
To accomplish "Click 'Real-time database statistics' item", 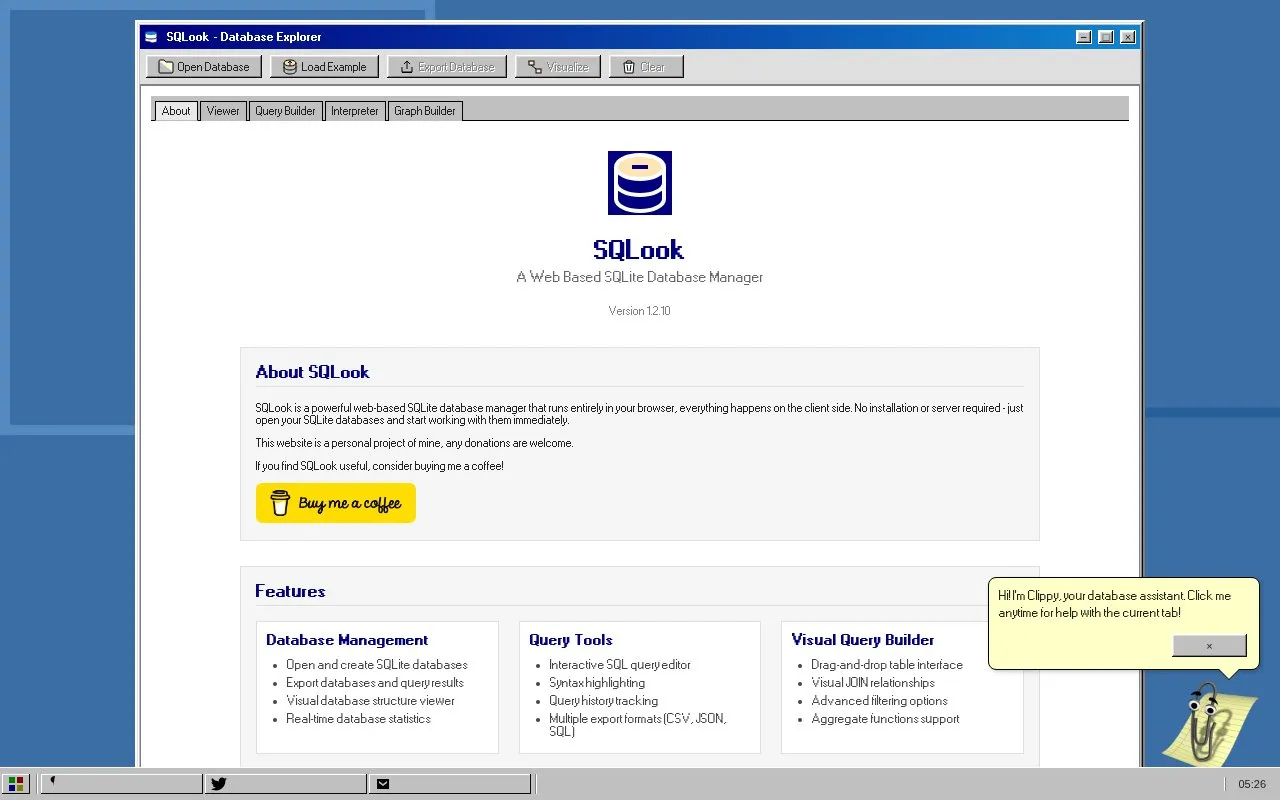I will (x=358, y=719).
